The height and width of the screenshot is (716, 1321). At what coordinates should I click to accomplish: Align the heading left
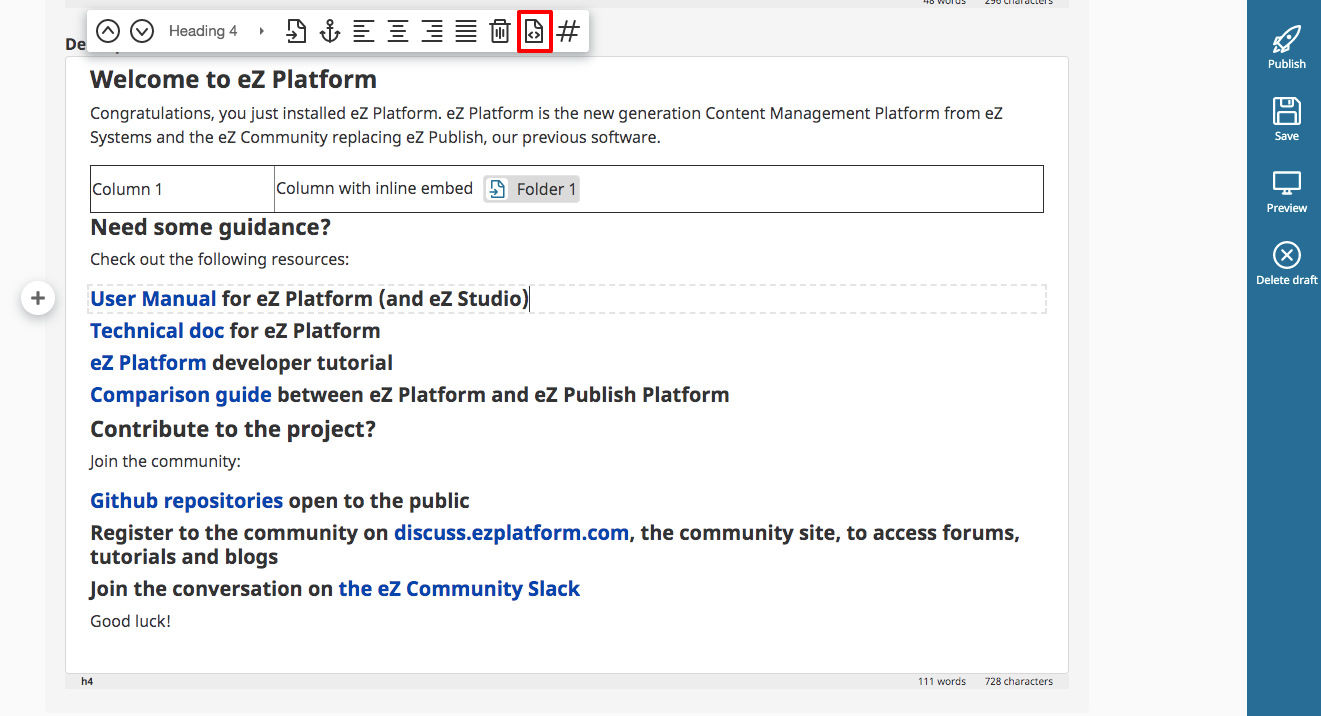click(364, 31)
